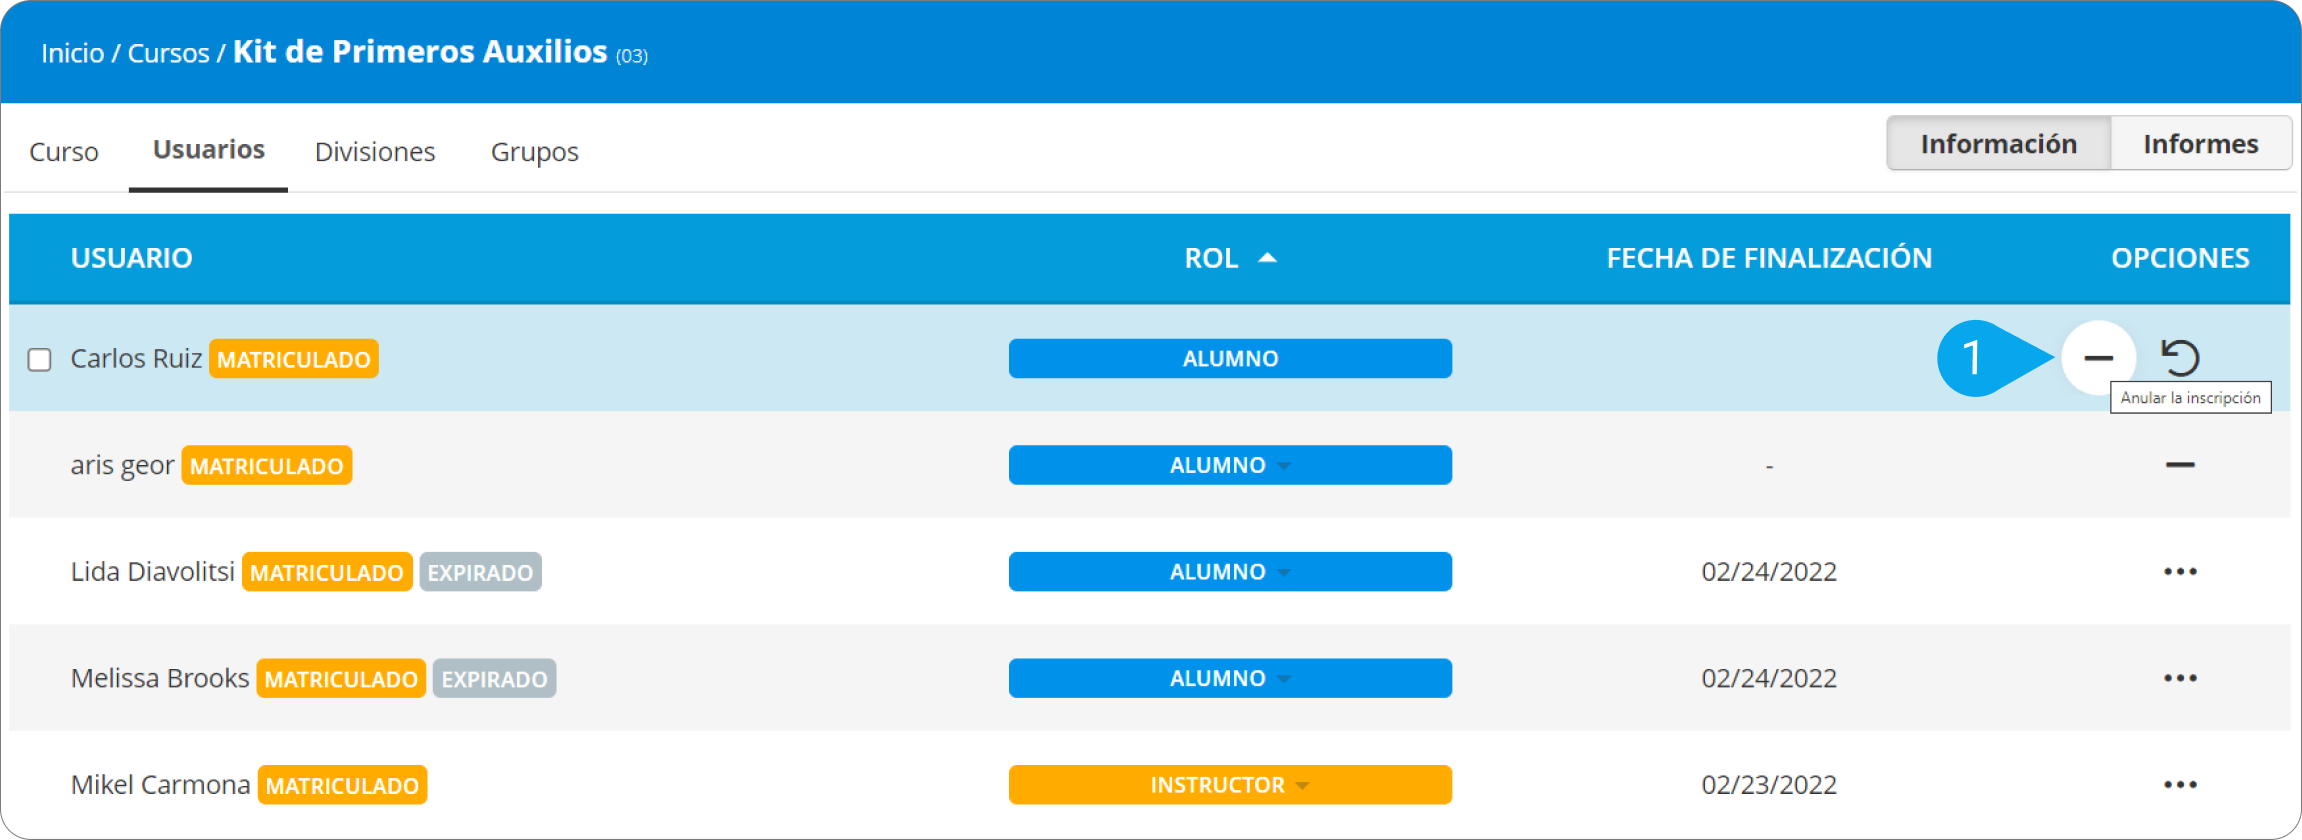Viewport: 2302px width, 840px height.
Task: Click the Informes button
Action: tap(2200, 144)
